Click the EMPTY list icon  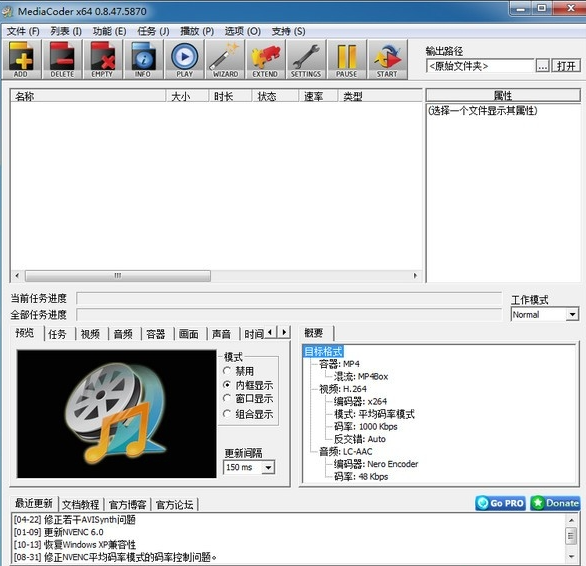point(102,59)
